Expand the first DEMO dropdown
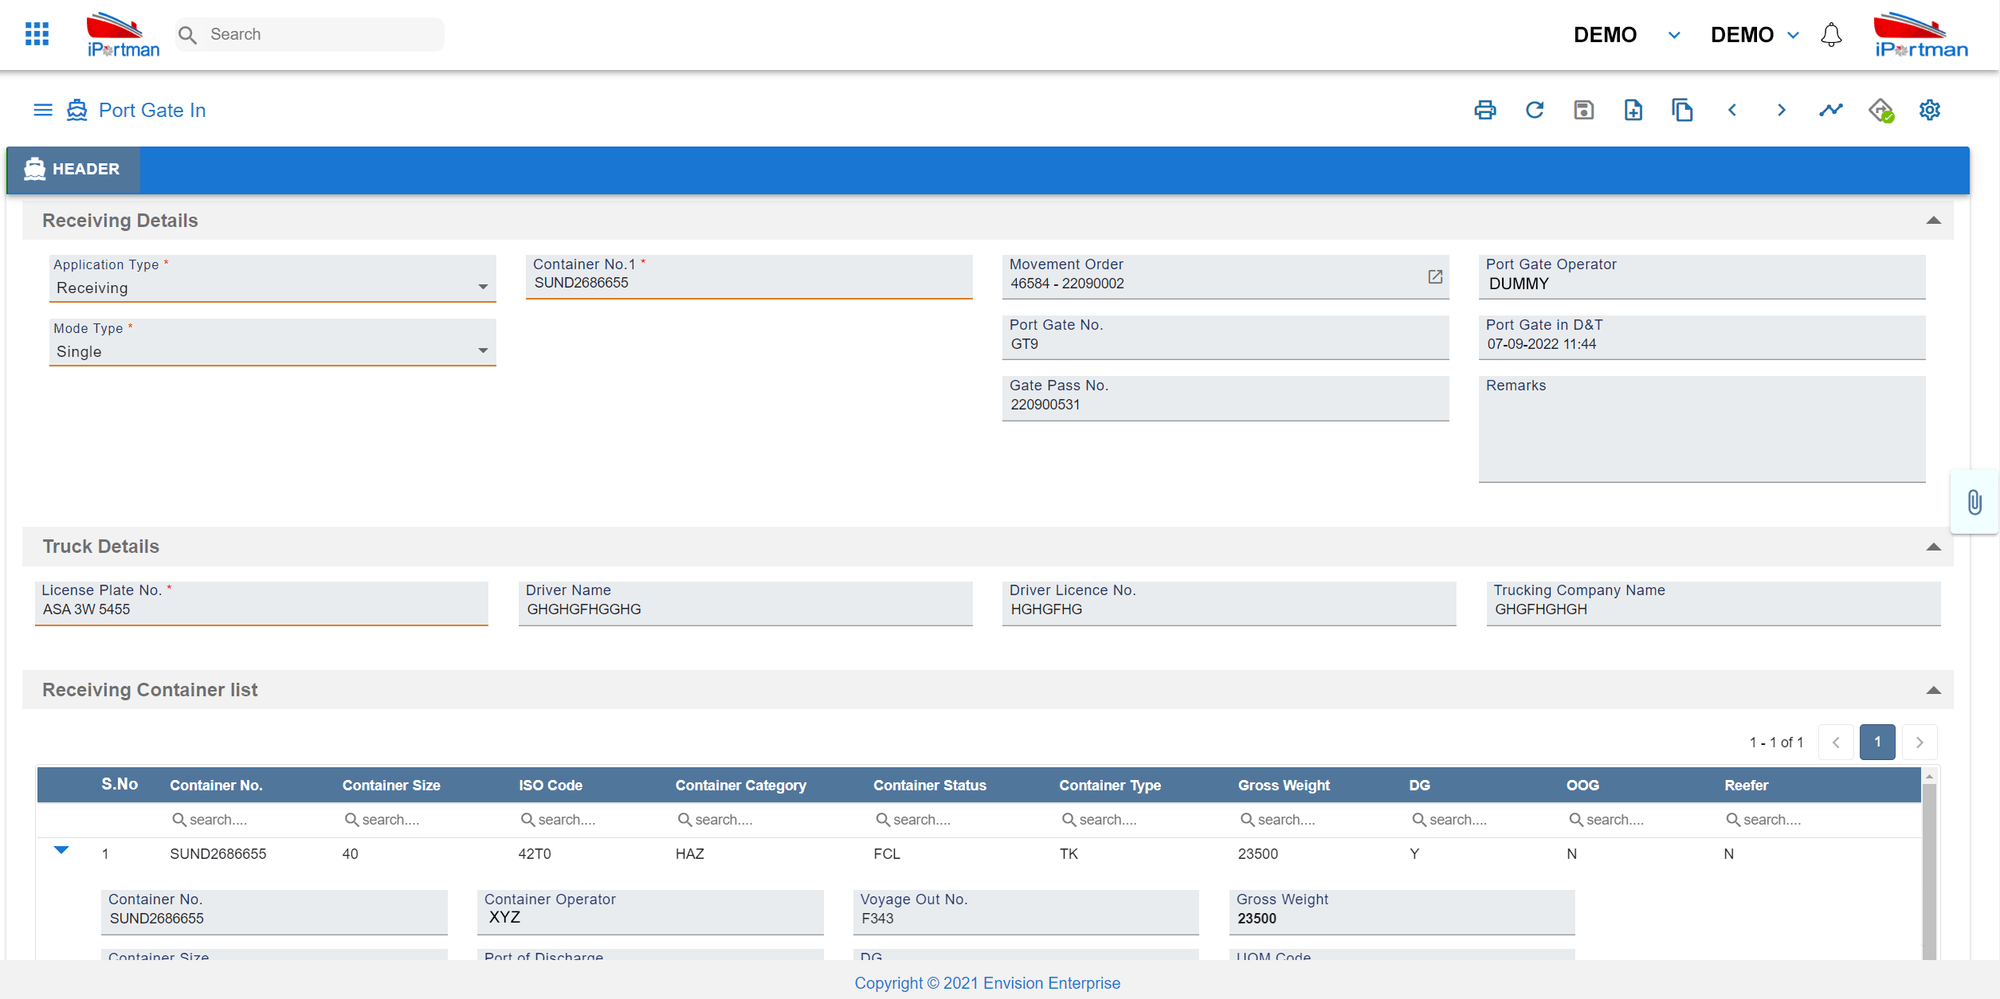This screenshot has height=999, width=2000. point(1674,34)
